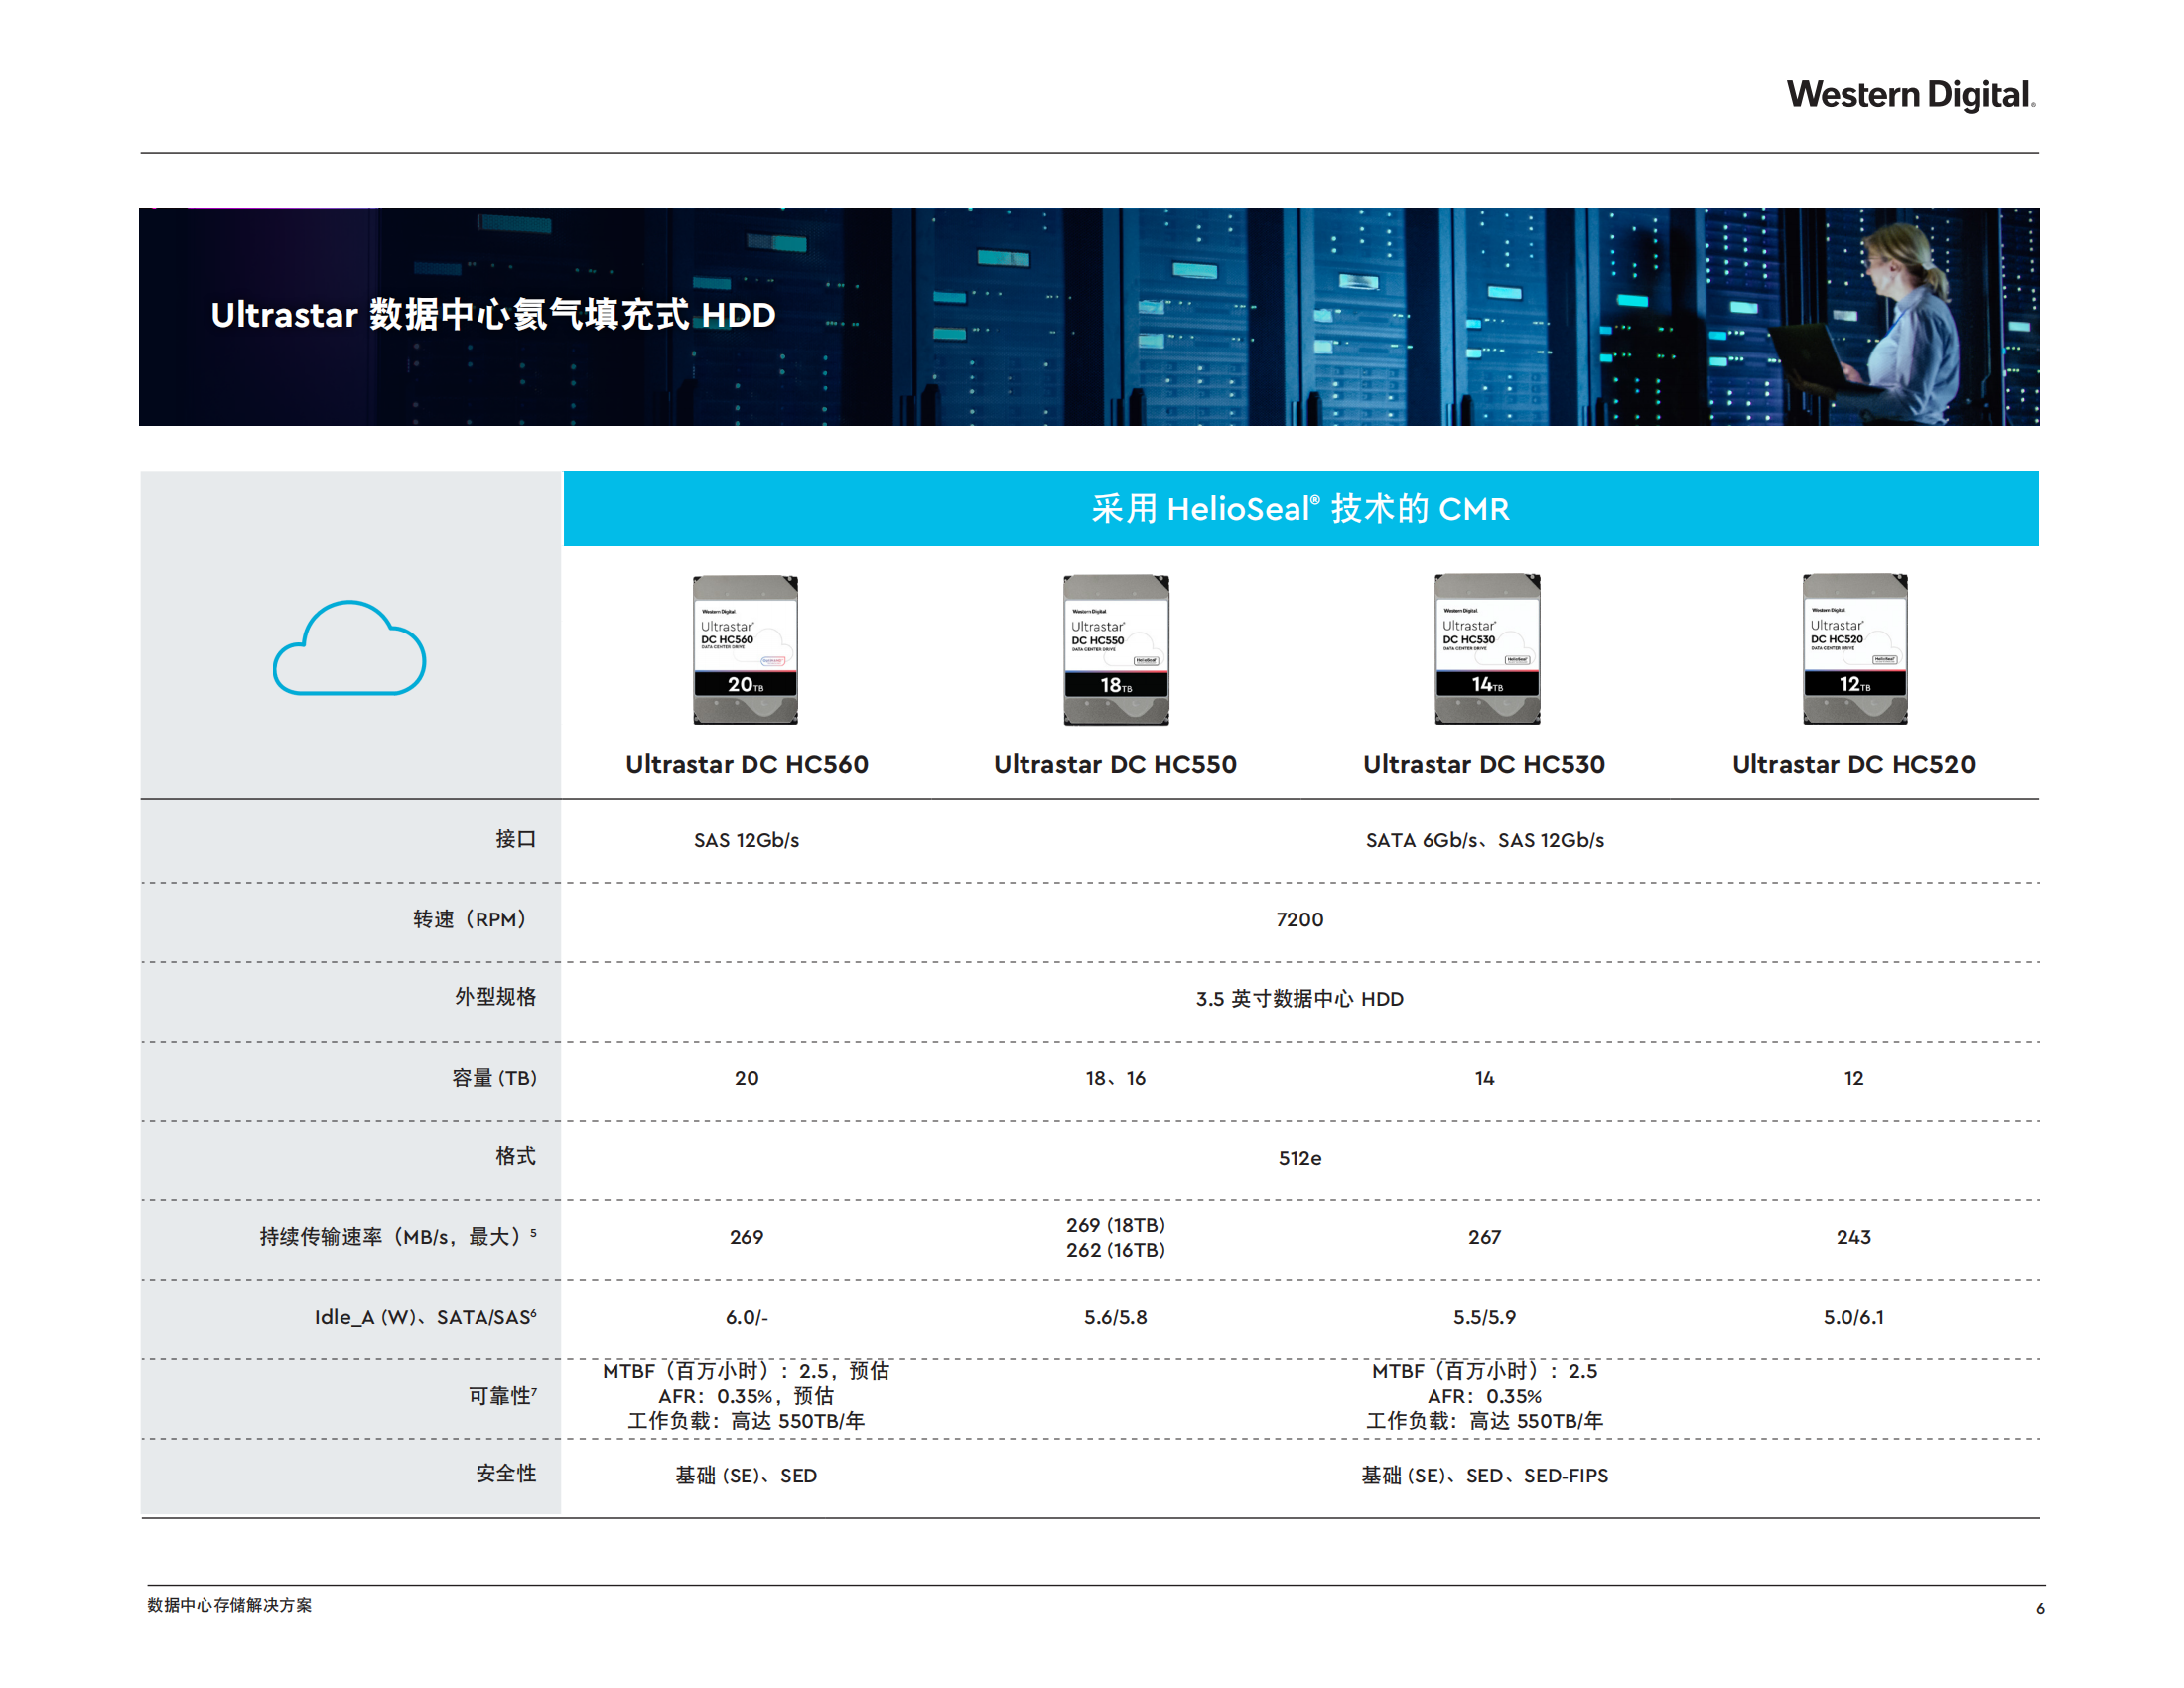
Task: Click the '格式' row label
Action: [x=516, y=1156]
